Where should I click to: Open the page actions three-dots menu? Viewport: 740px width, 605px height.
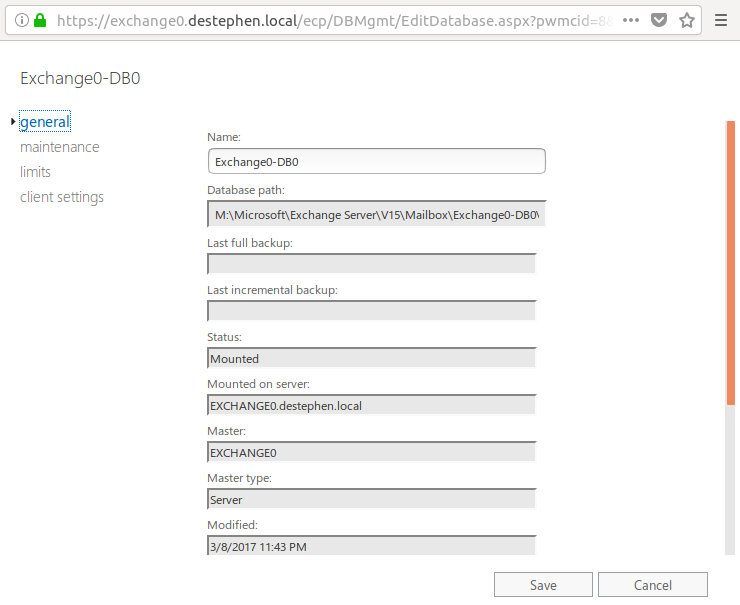coord(631,20)
